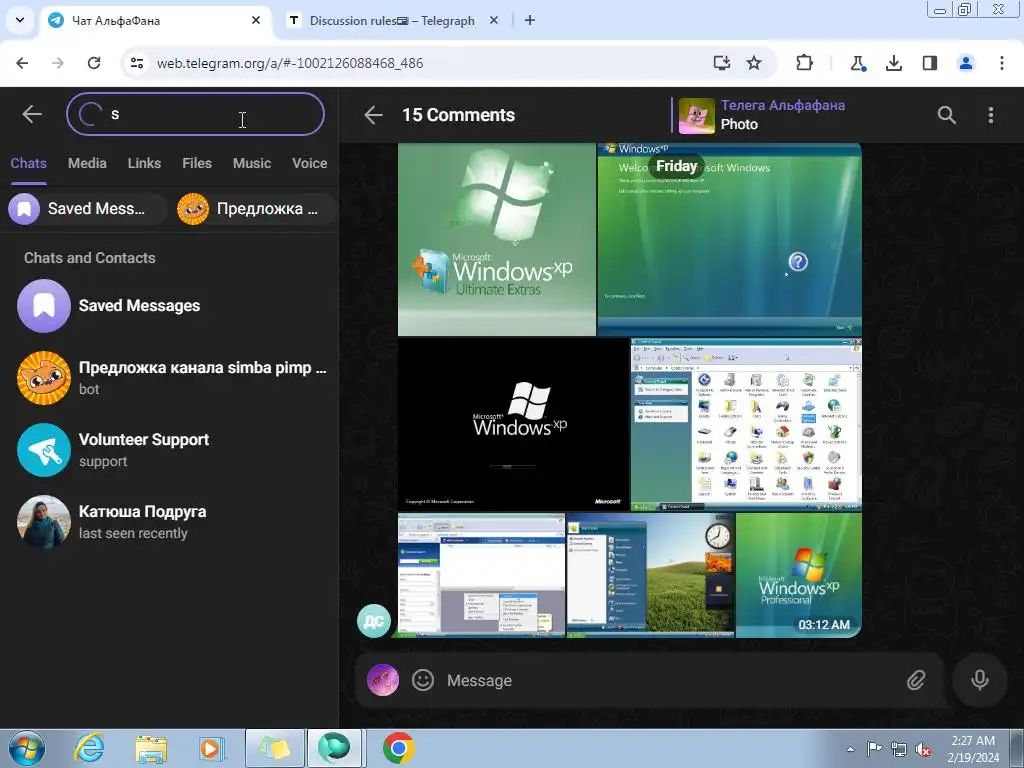1024x768 pixels.
Task: Switch to the Voice tab
Action: click(x=310, y=163)
